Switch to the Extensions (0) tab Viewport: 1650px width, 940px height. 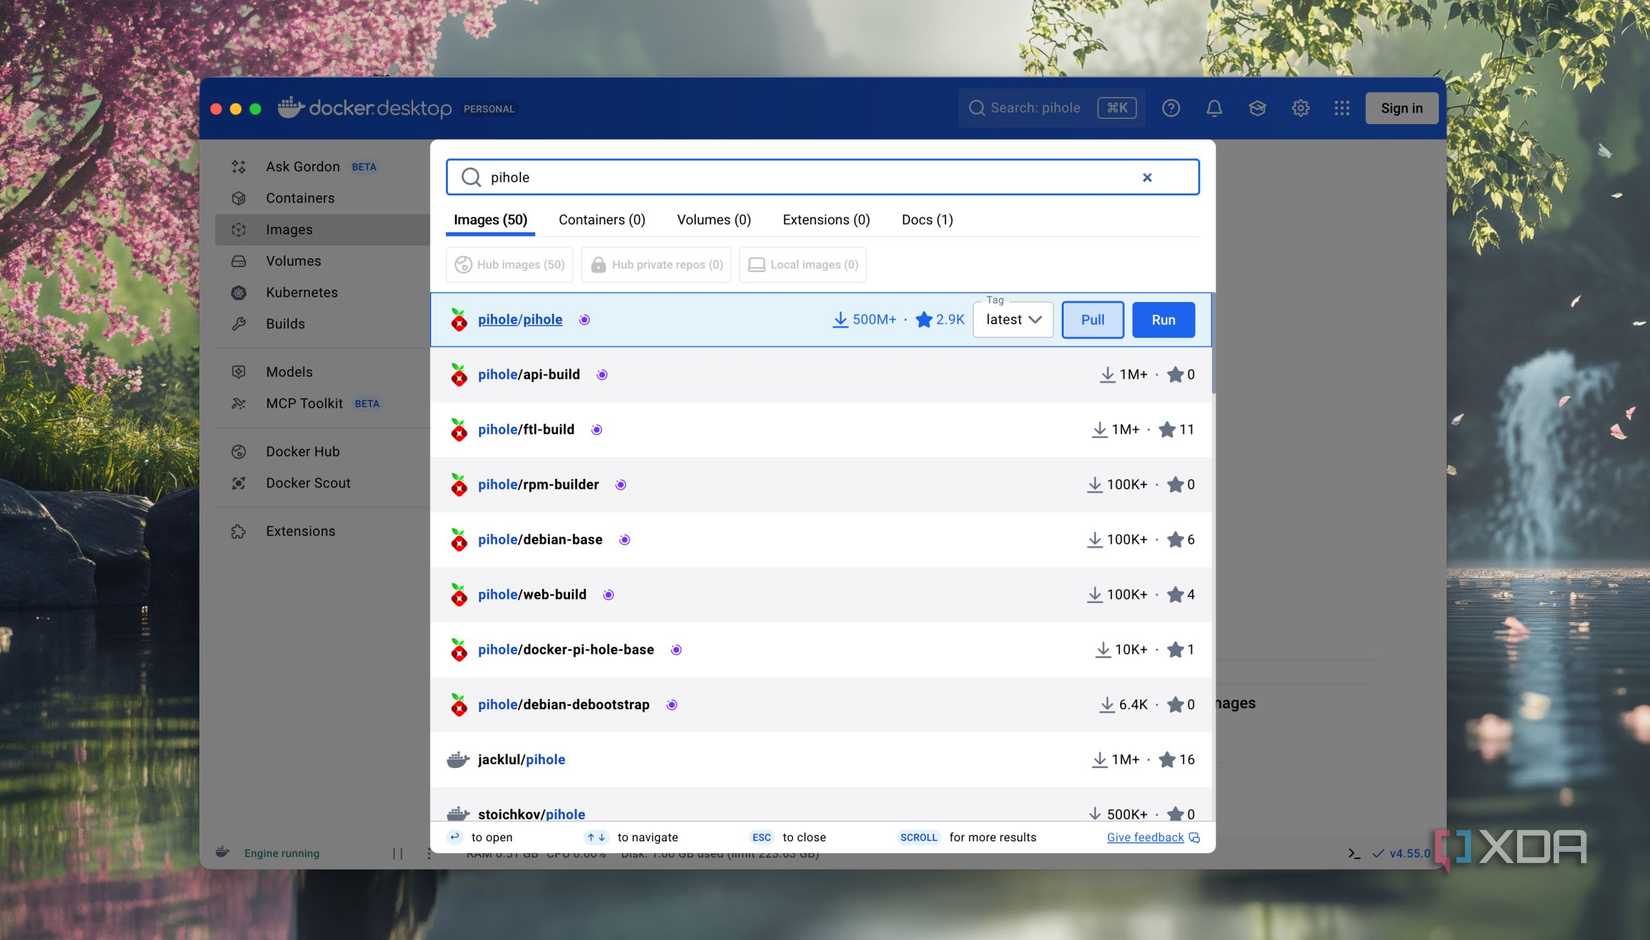pos(826,220)
